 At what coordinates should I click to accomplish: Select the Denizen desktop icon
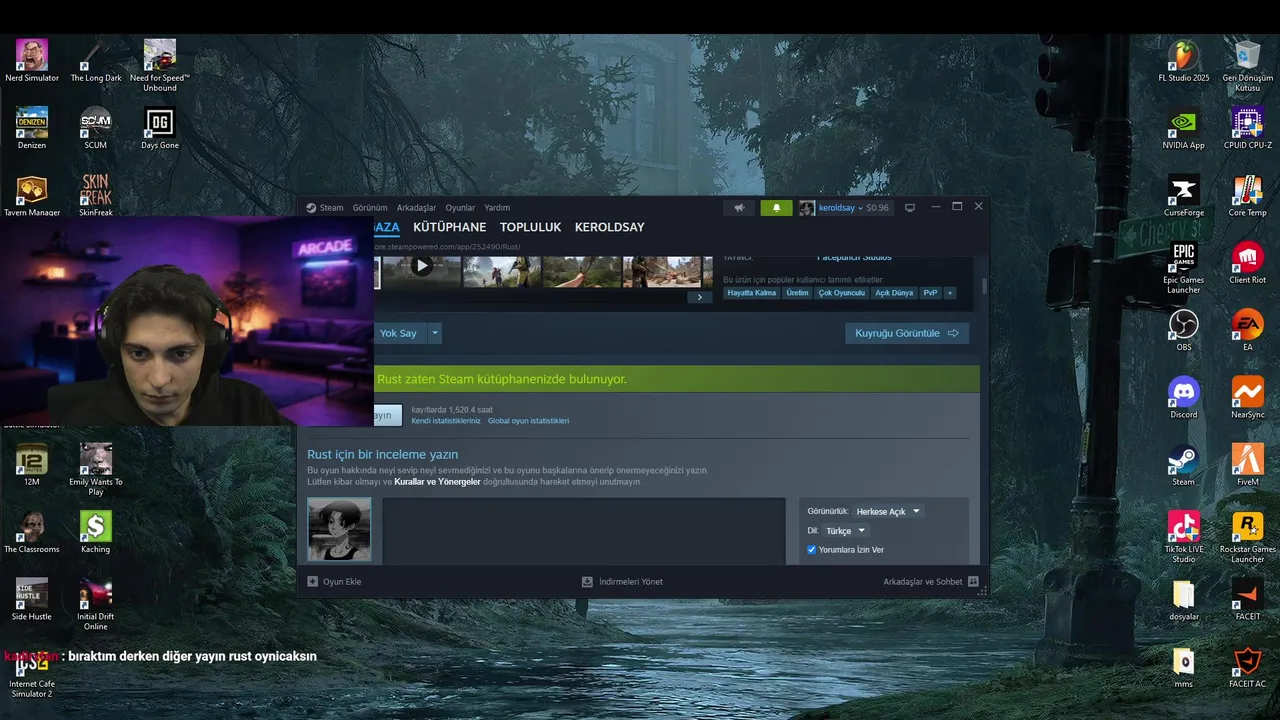32,128
